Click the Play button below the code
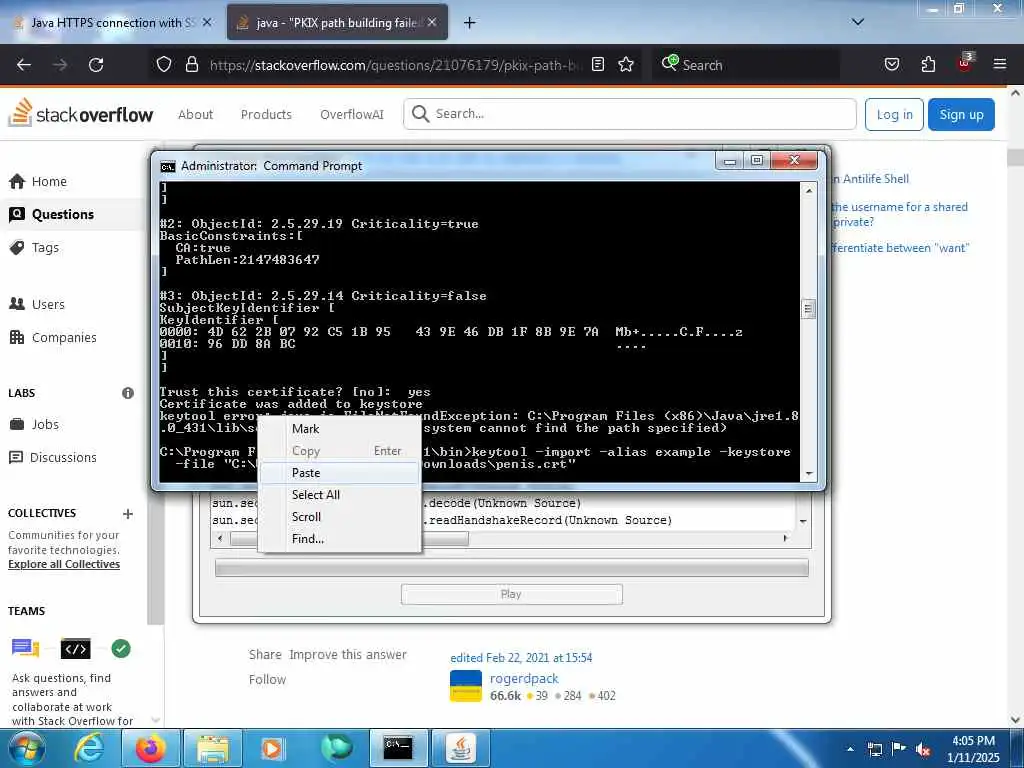The width and height of the screenshot is (1024, 768). 511,594
